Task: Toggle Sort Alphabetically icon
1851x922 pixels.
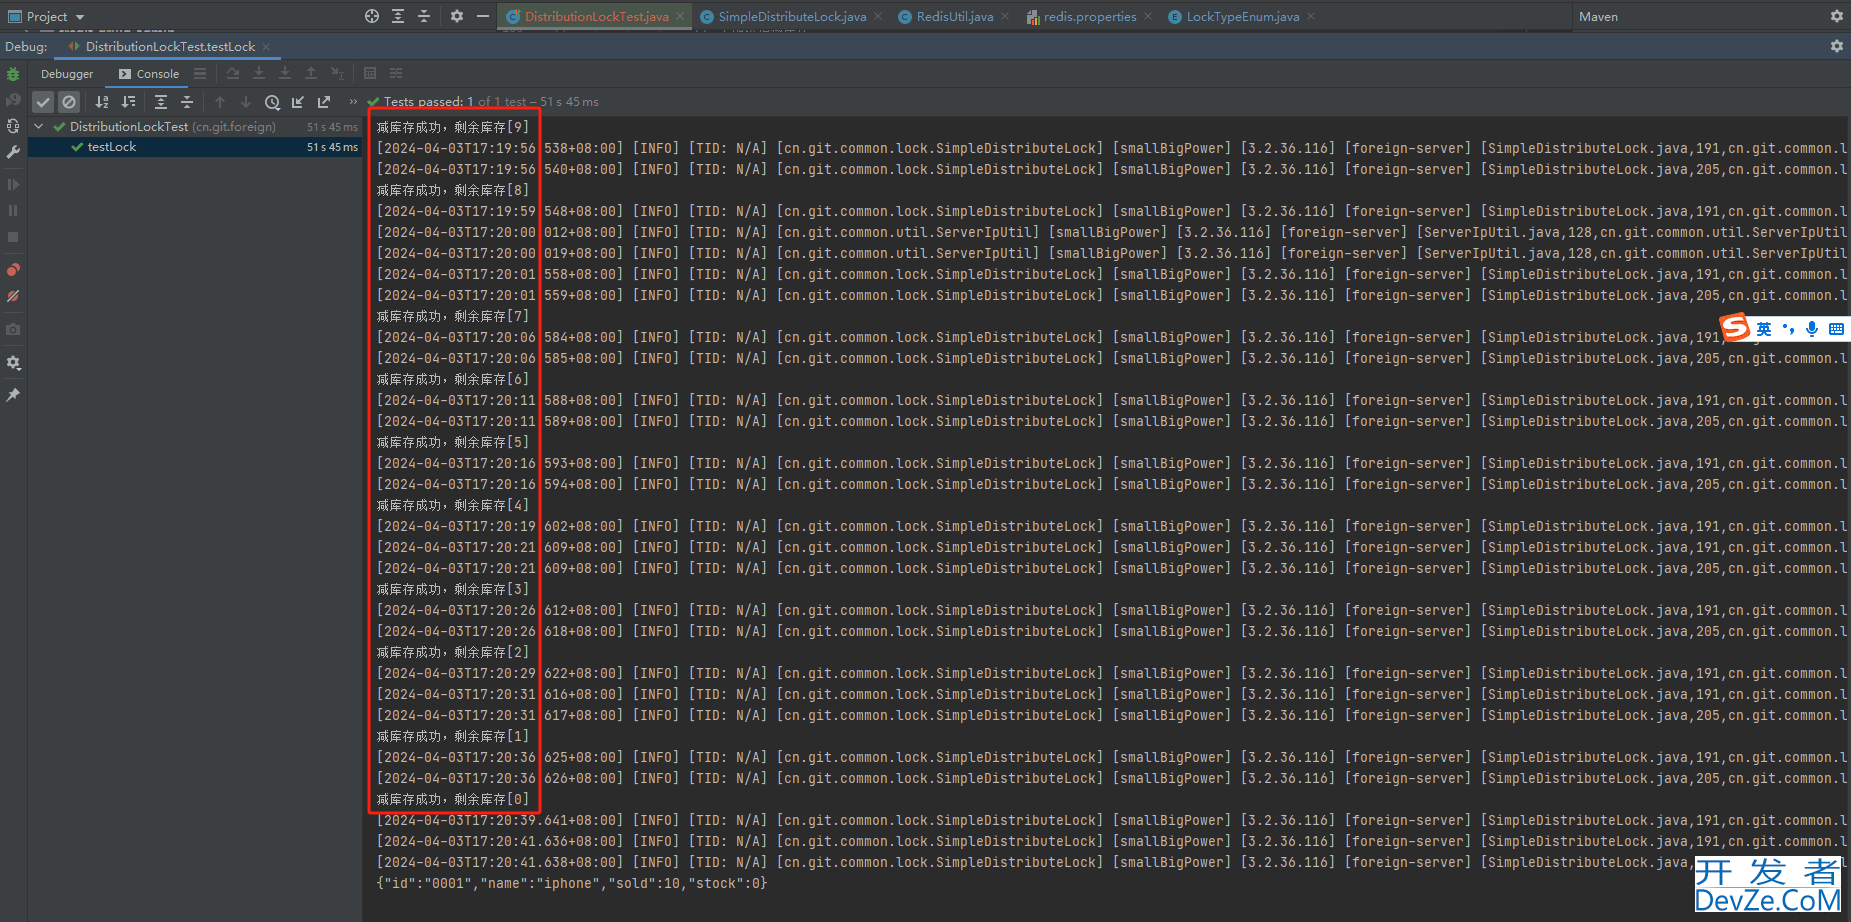Action: 102,102
